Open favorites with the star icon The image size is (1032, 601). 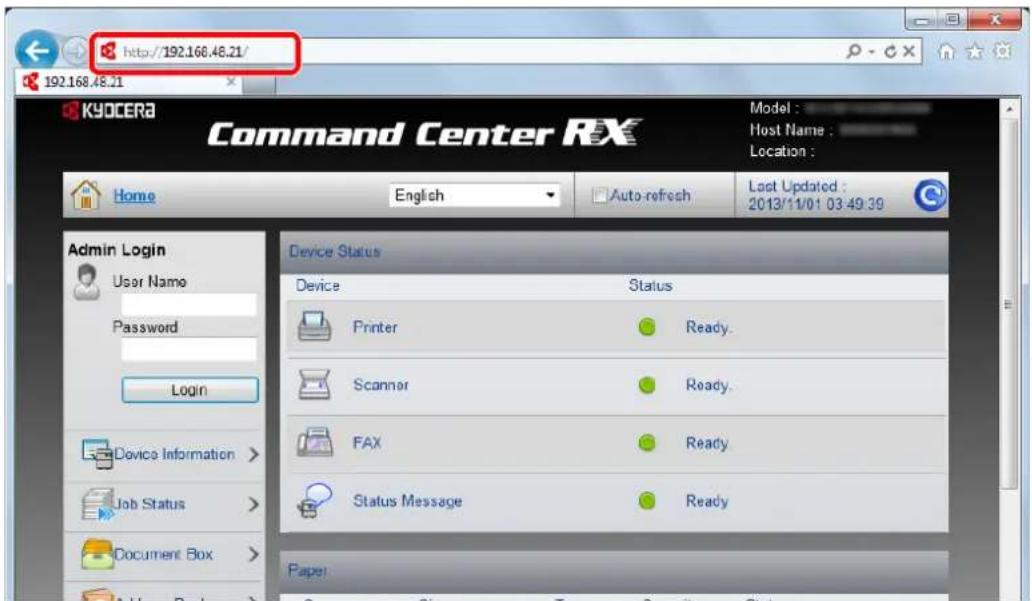click(x=974, y=51)
